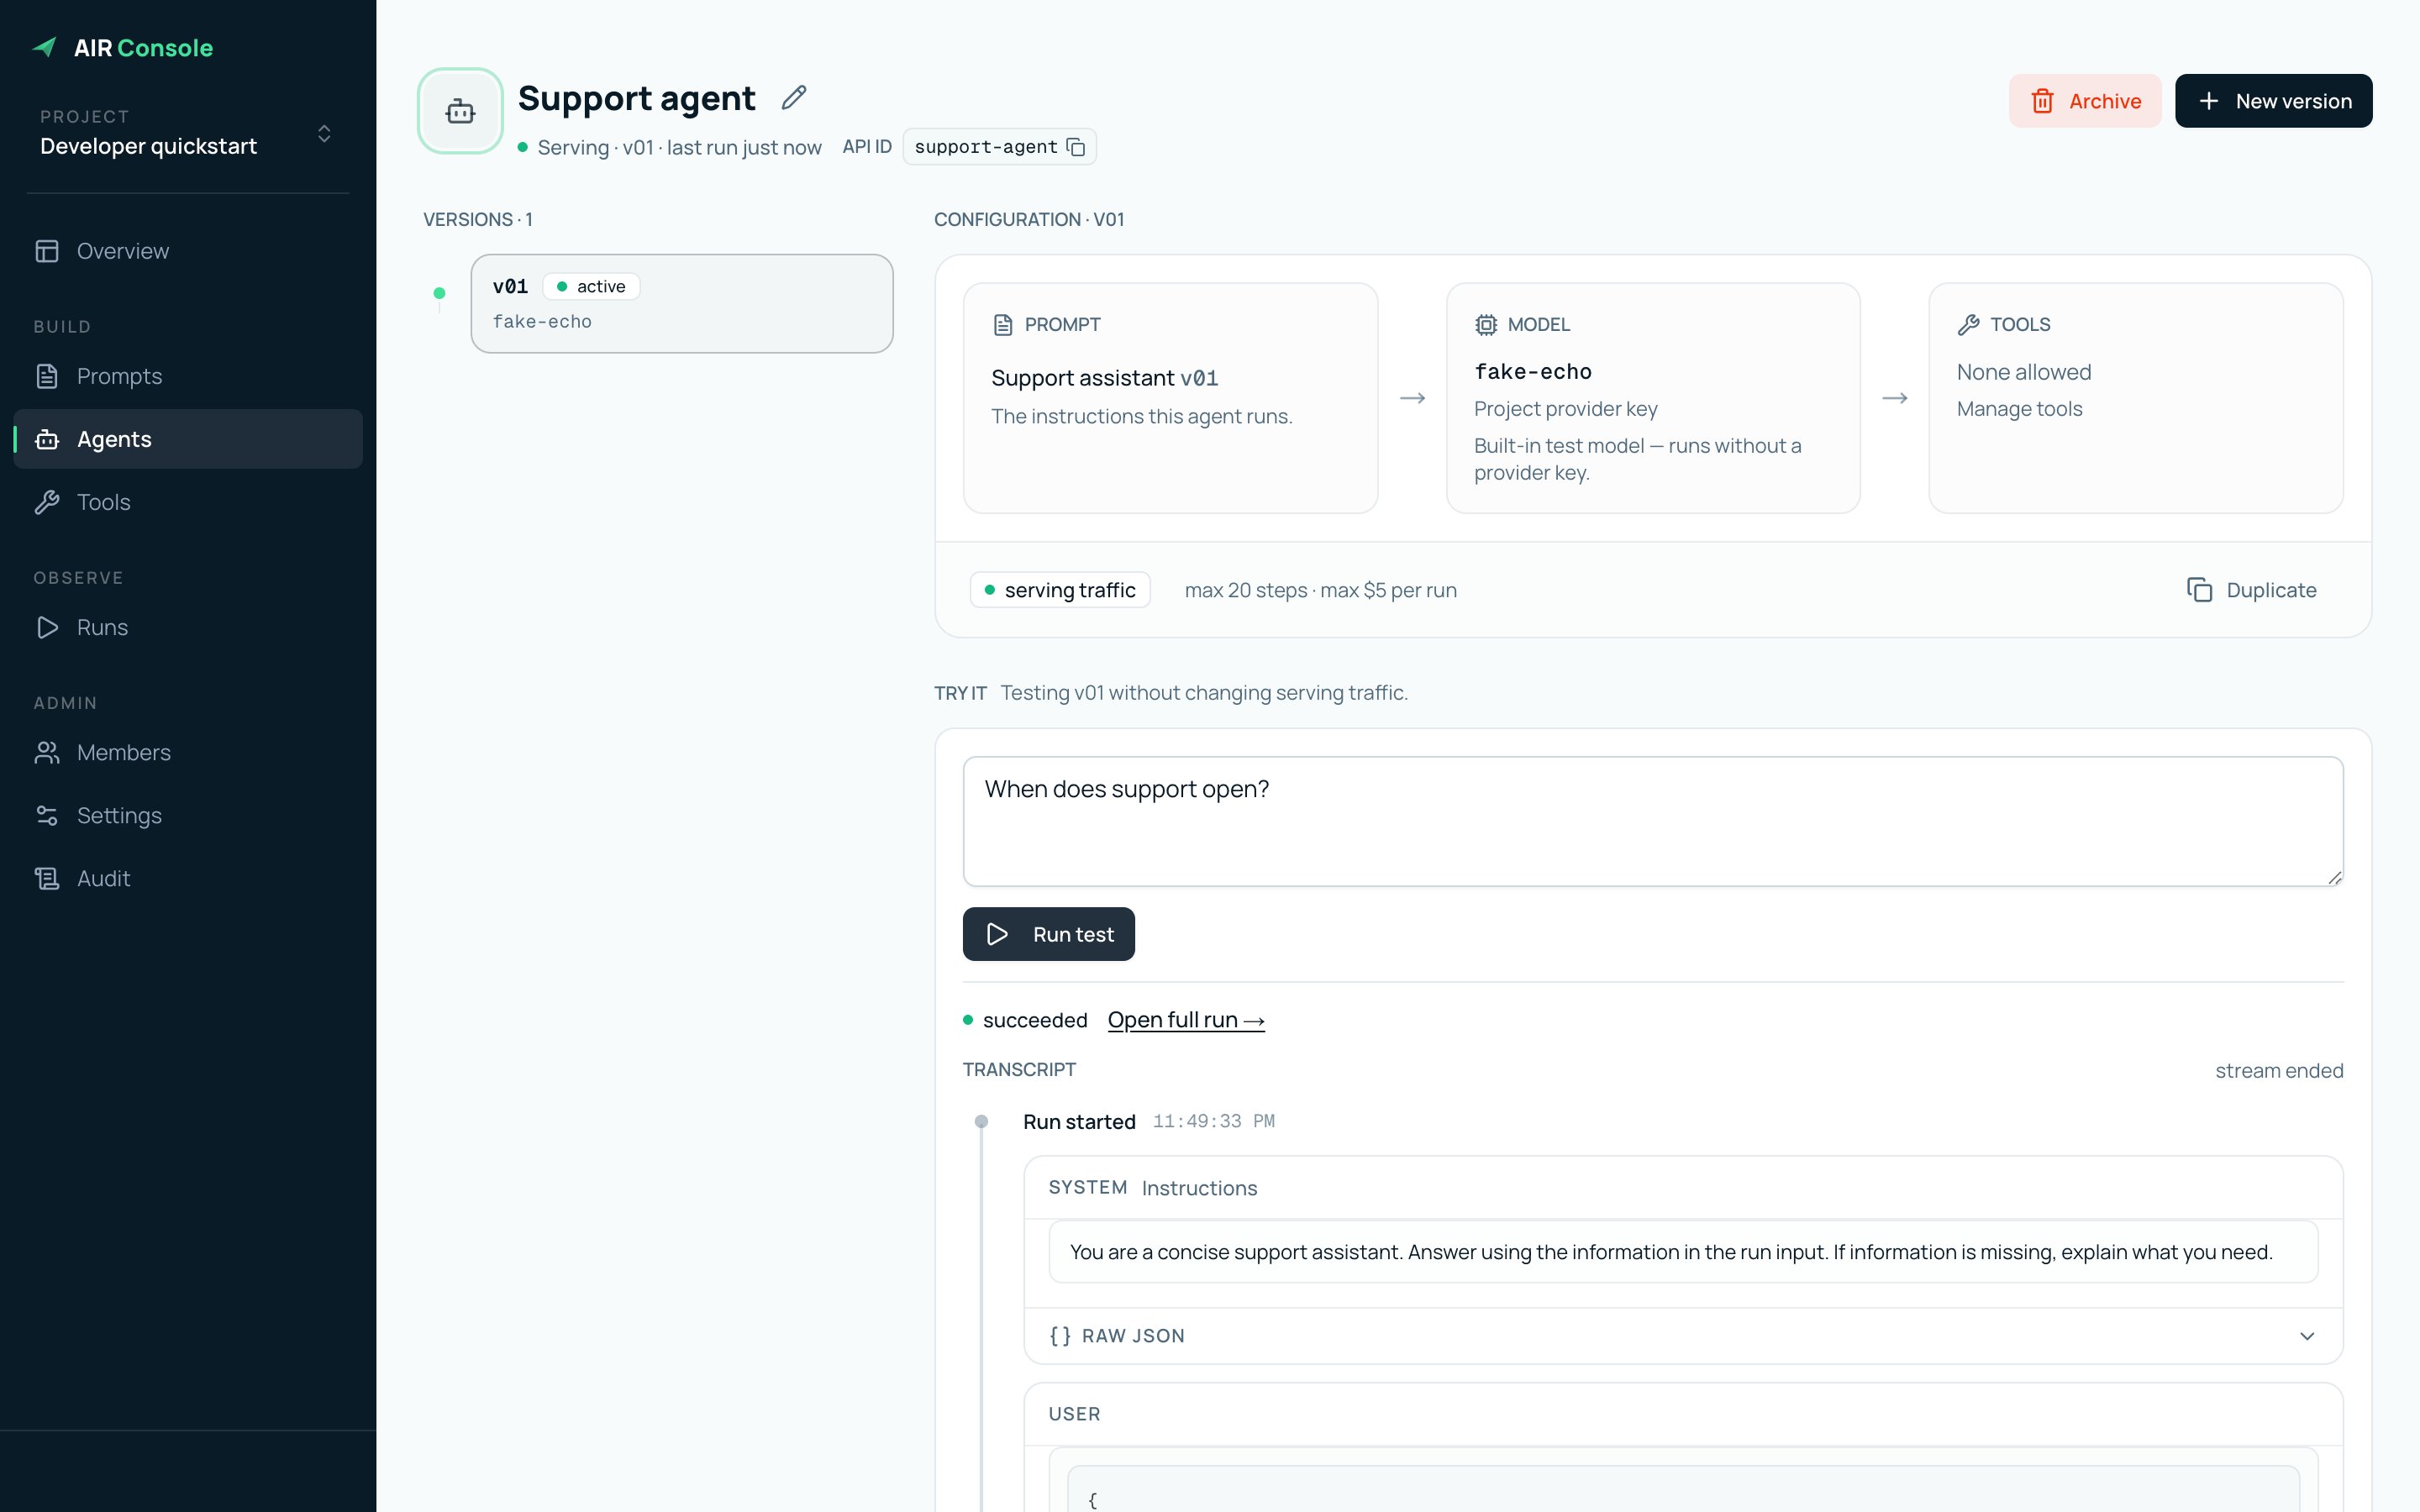Viewport: 2420px width, 1512px height.
Task: Click the Agents robot icon in sidebar
Action: 47,439
